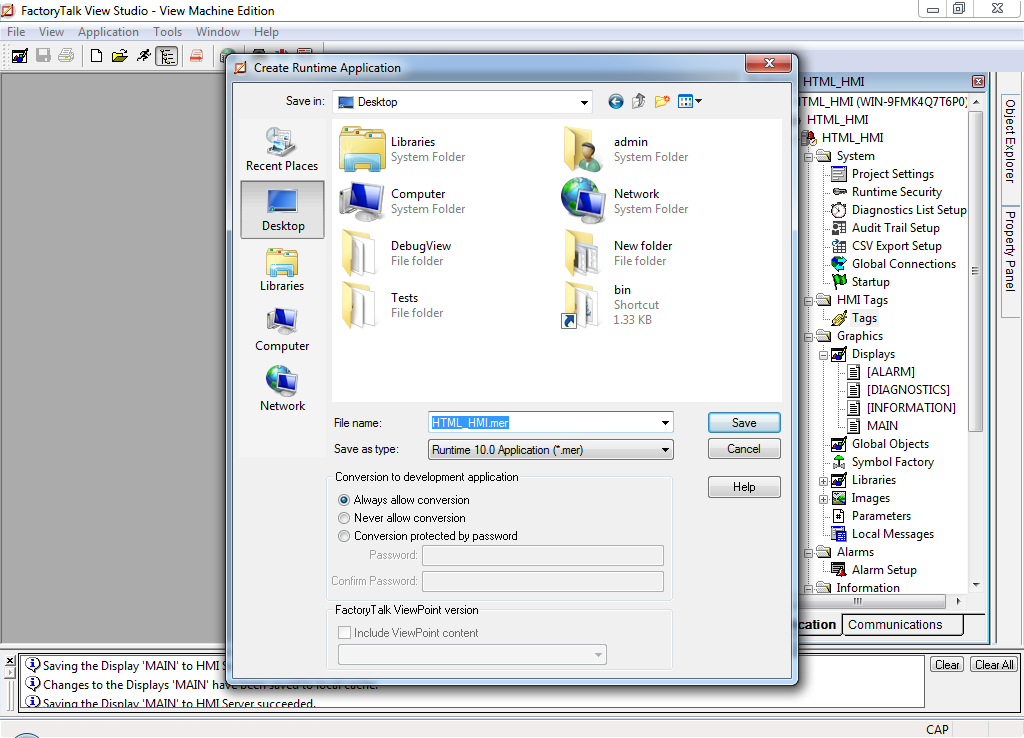The image size is (1024, 738).
Task: Open the Application menu
Action: click(x=108, y=32)
